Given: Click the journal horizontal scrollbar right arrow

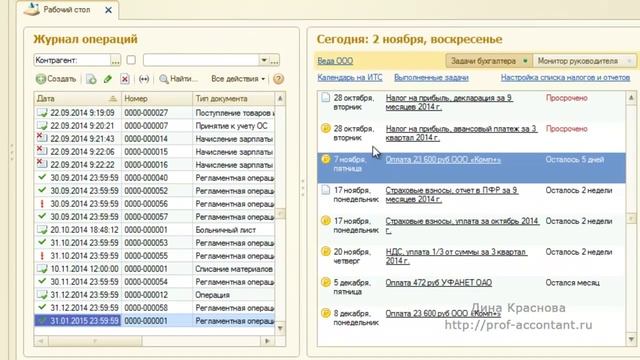Looking at the screenshot, I should [267, 340].
